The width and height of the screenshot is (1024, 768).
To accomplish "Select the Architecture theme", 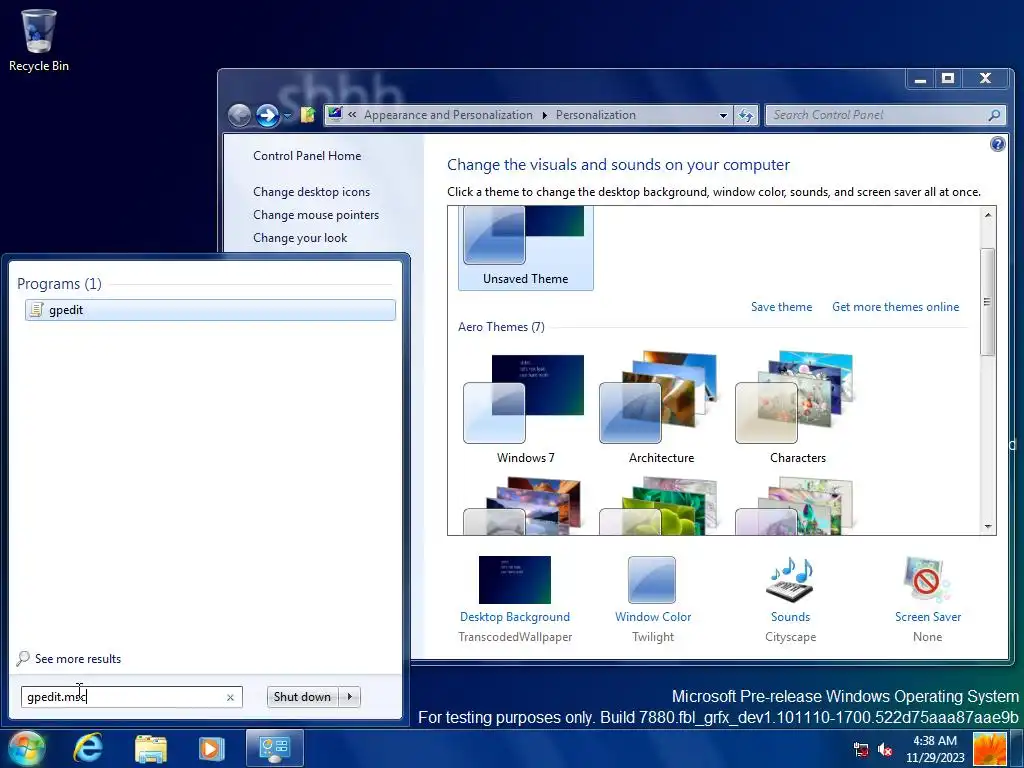I will [662, 408].
